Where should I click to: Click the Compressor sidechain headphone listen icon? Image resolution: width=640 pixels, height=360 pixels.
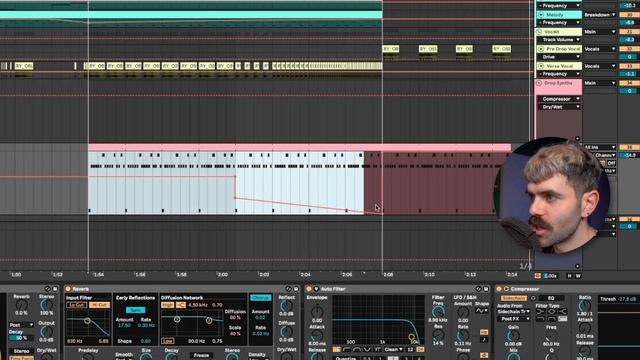pos(533,298)
